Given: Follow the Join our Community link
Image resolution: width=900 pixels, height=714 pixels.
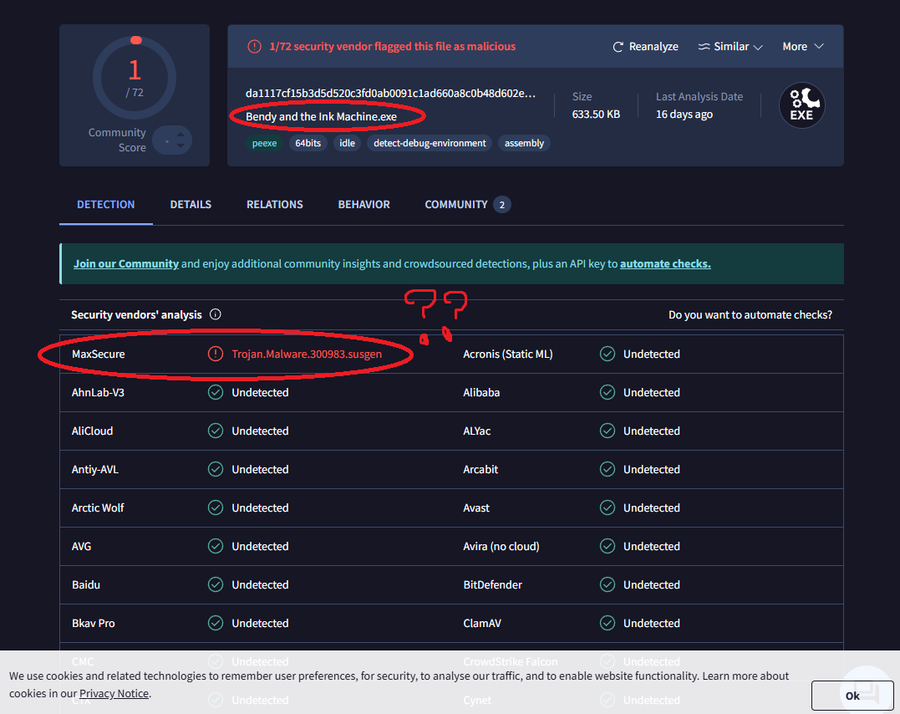Looking at the screenshot, I should (126, 264).
